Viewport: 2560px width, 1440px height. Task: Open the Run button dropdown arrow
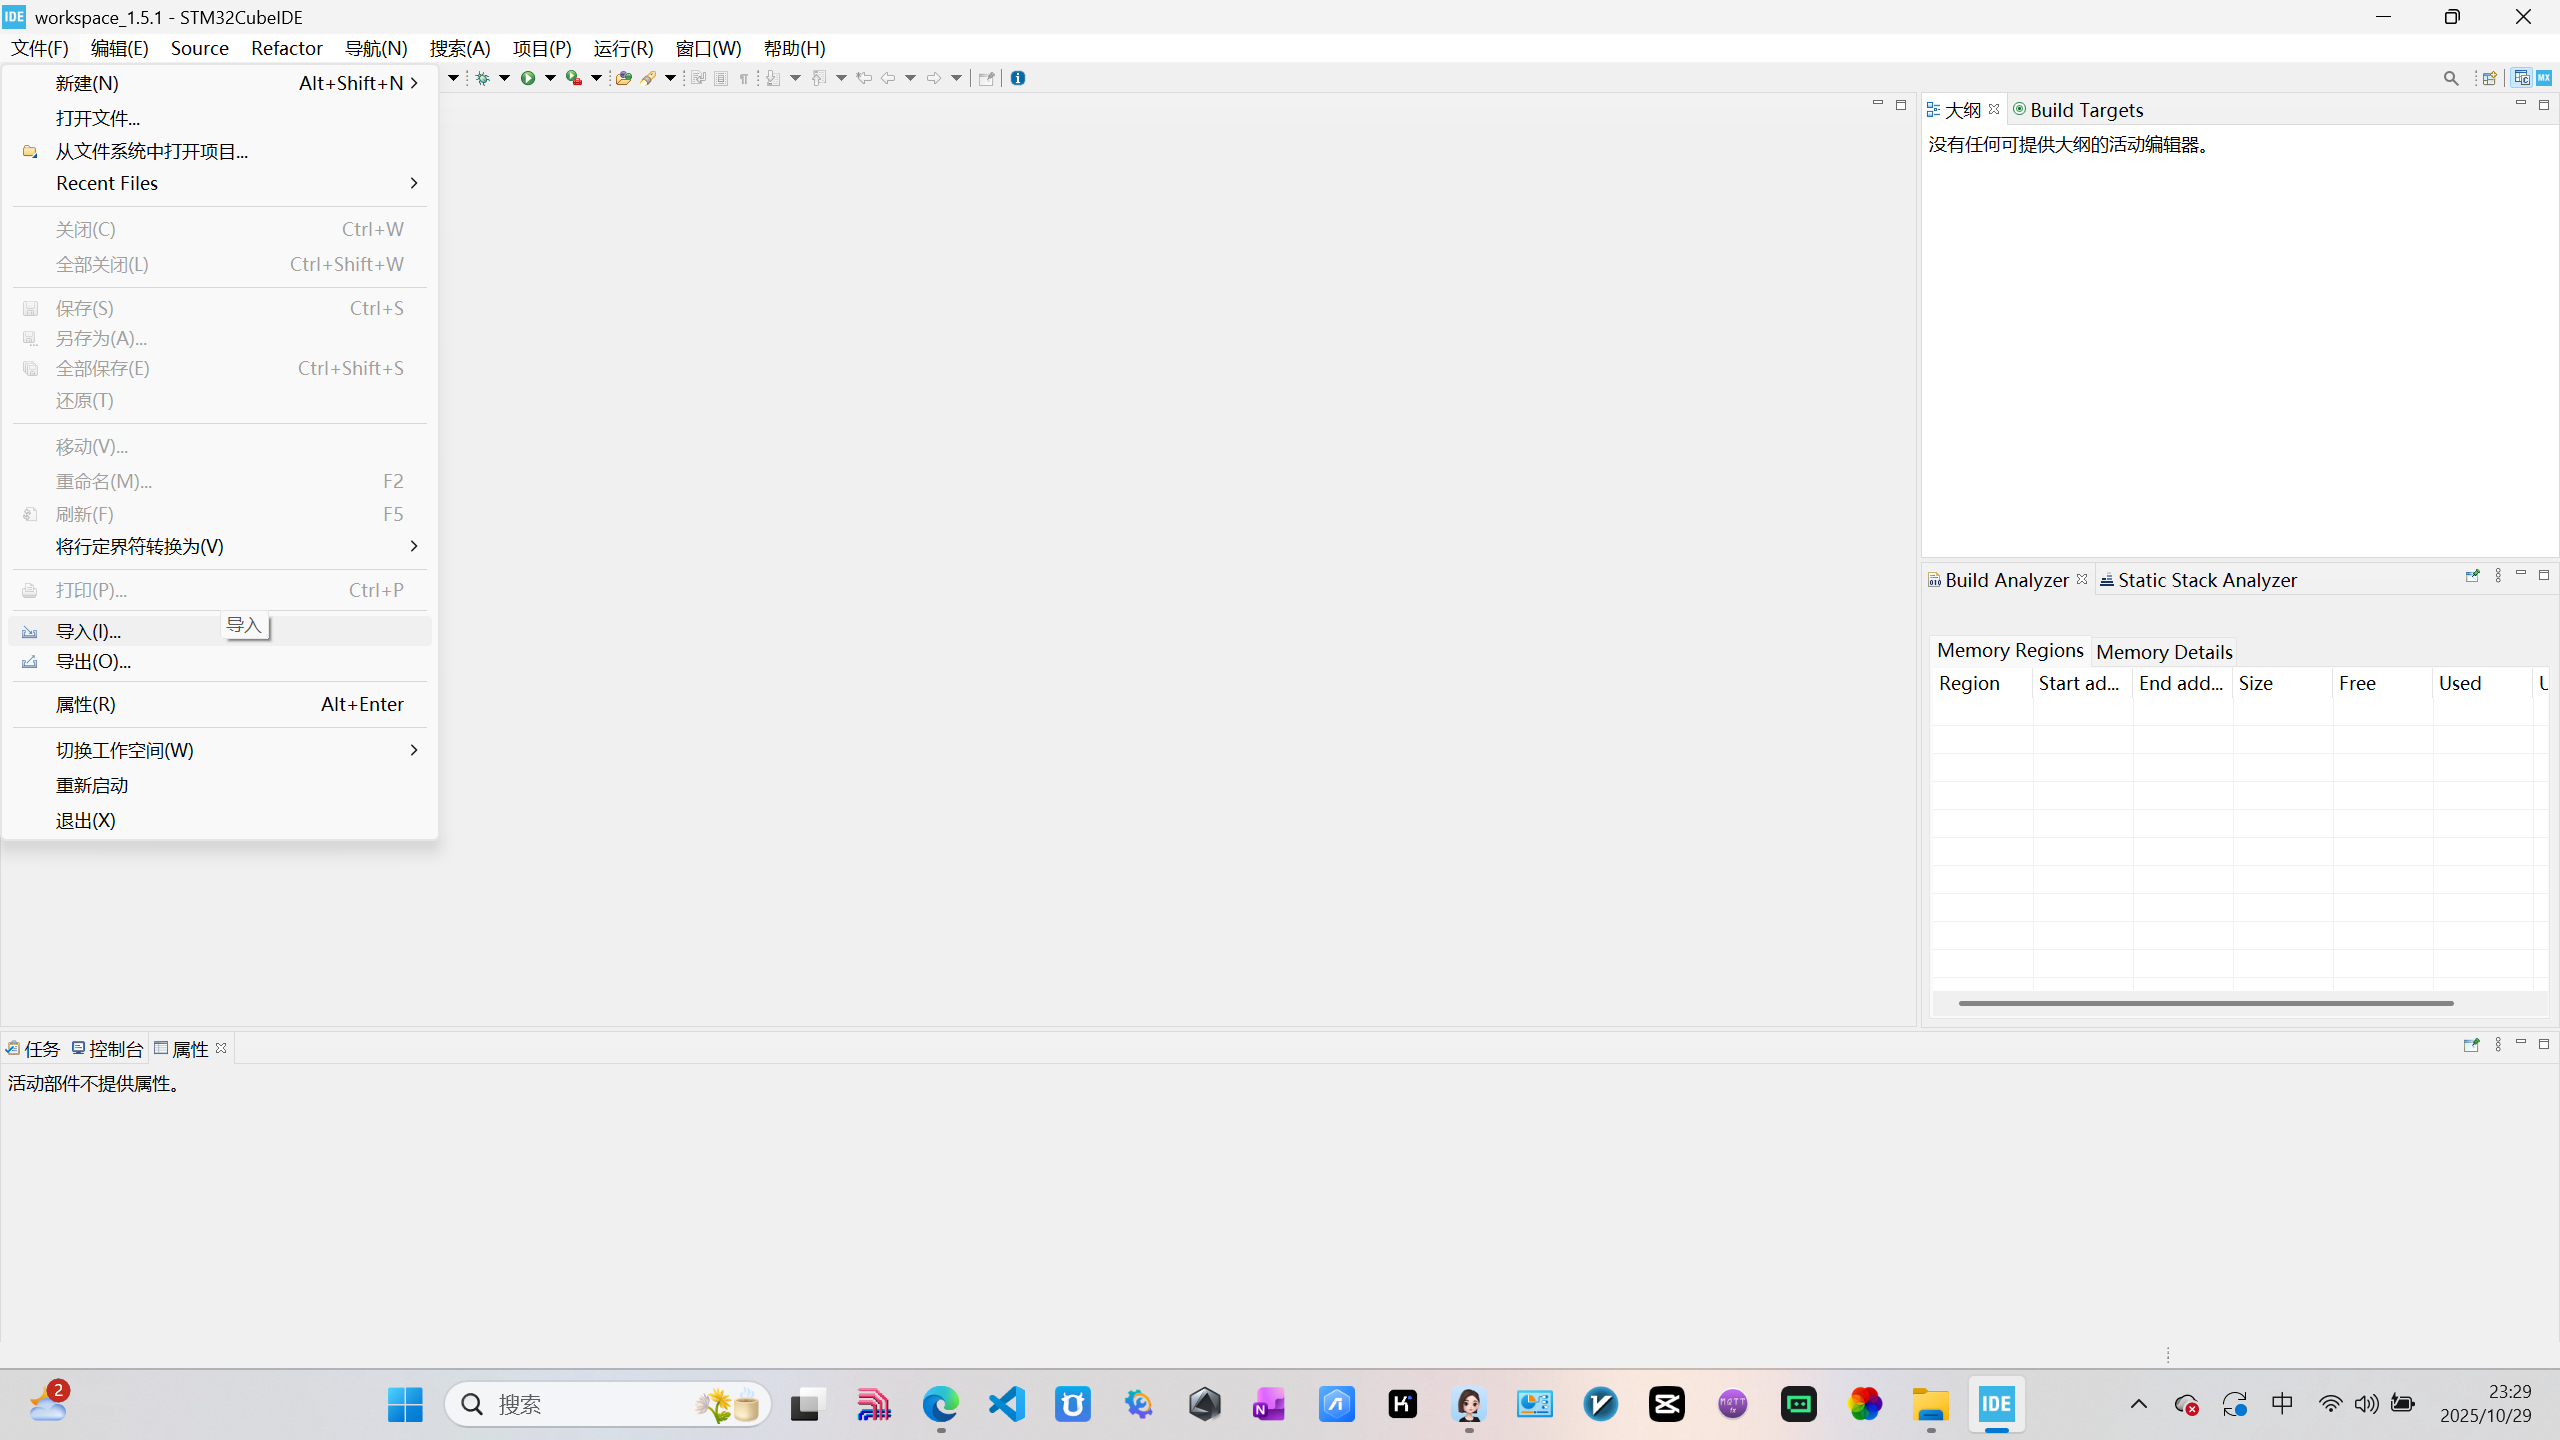click(550, 78)
